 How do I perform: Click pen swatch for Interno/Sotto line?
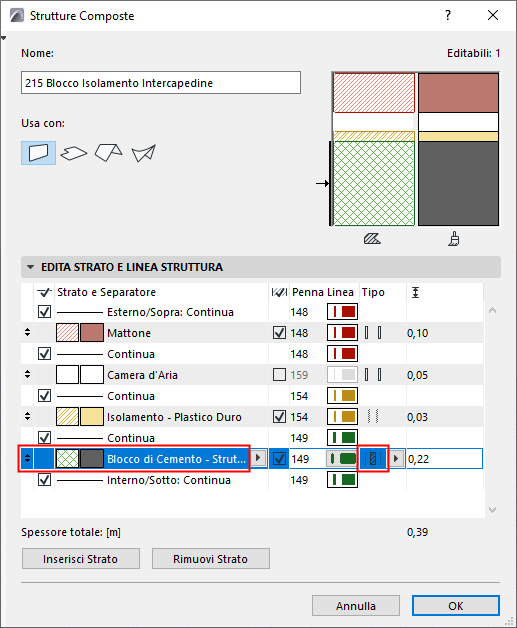(342, 480)
